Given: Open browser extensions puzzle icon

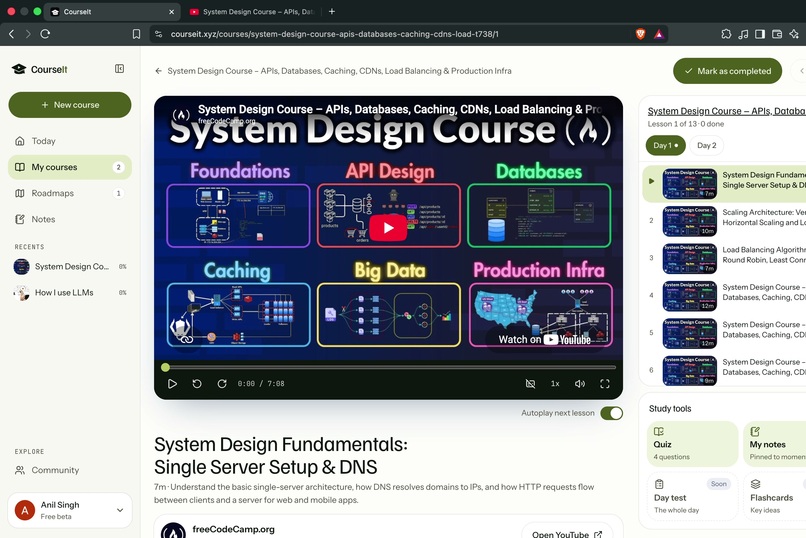Looking at the screenshot, I should pyautogui.click(x=726, y=34).
